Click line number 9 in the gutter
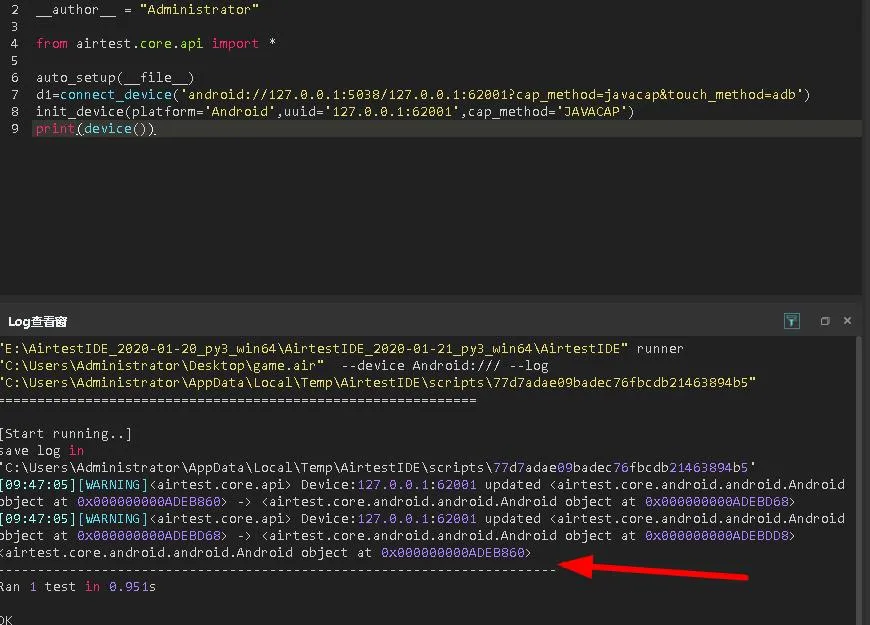Image resolution: width=870 pixels, height=625 pixels. 15,129
